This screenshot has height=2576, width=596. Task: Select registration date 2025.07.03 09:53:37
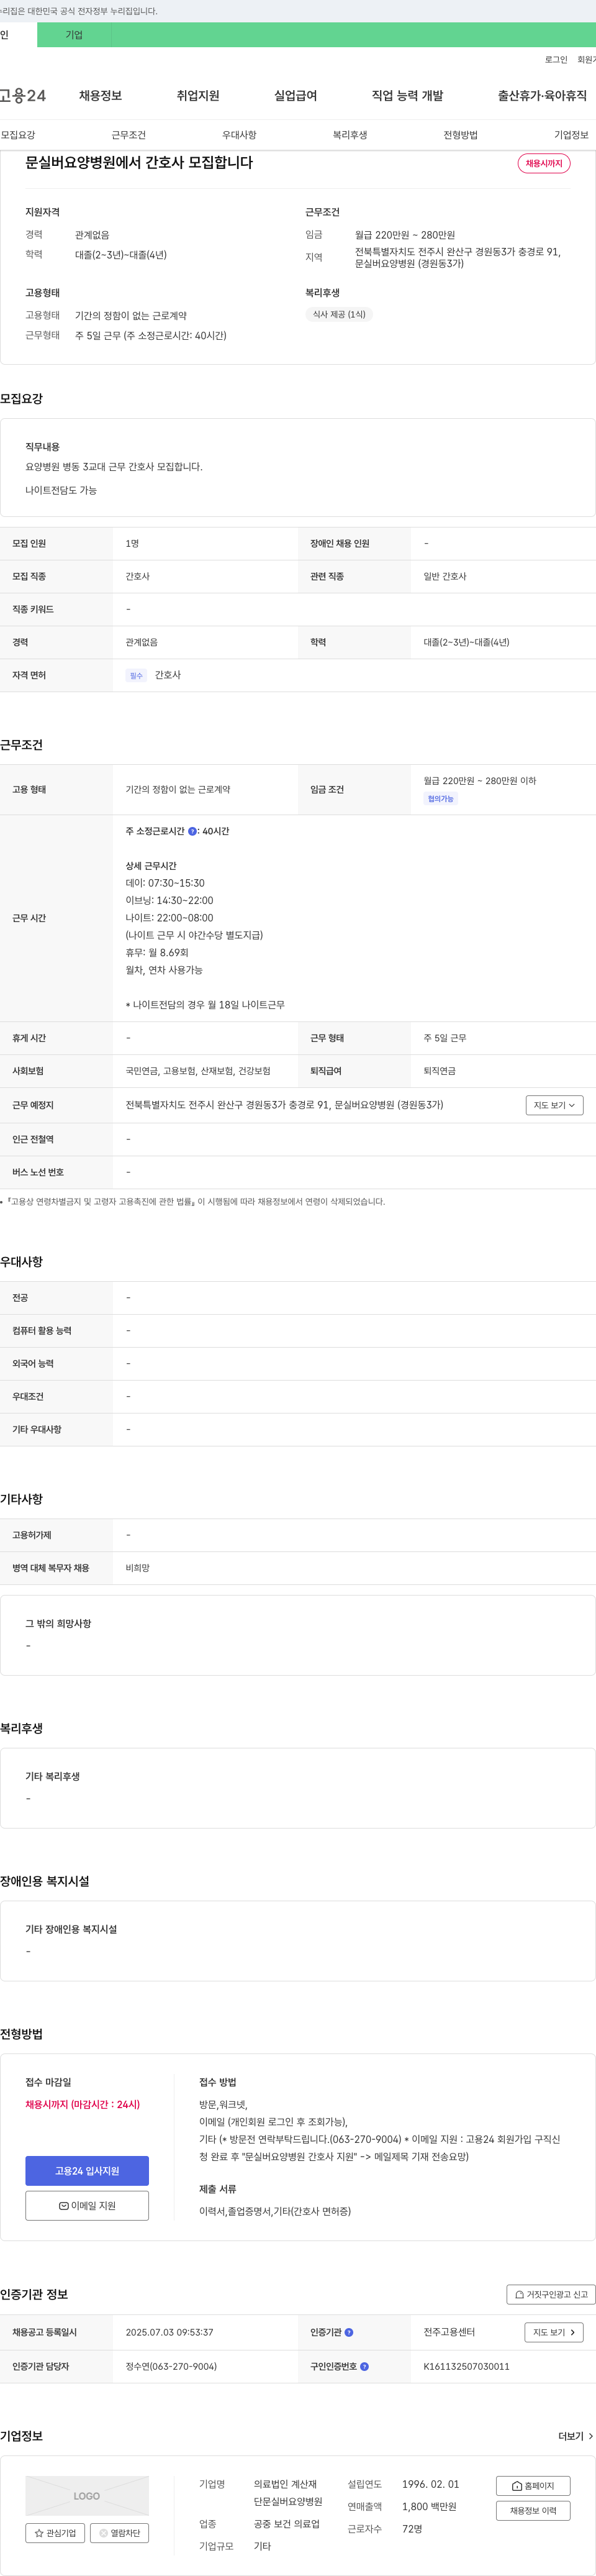point(169,2332)
